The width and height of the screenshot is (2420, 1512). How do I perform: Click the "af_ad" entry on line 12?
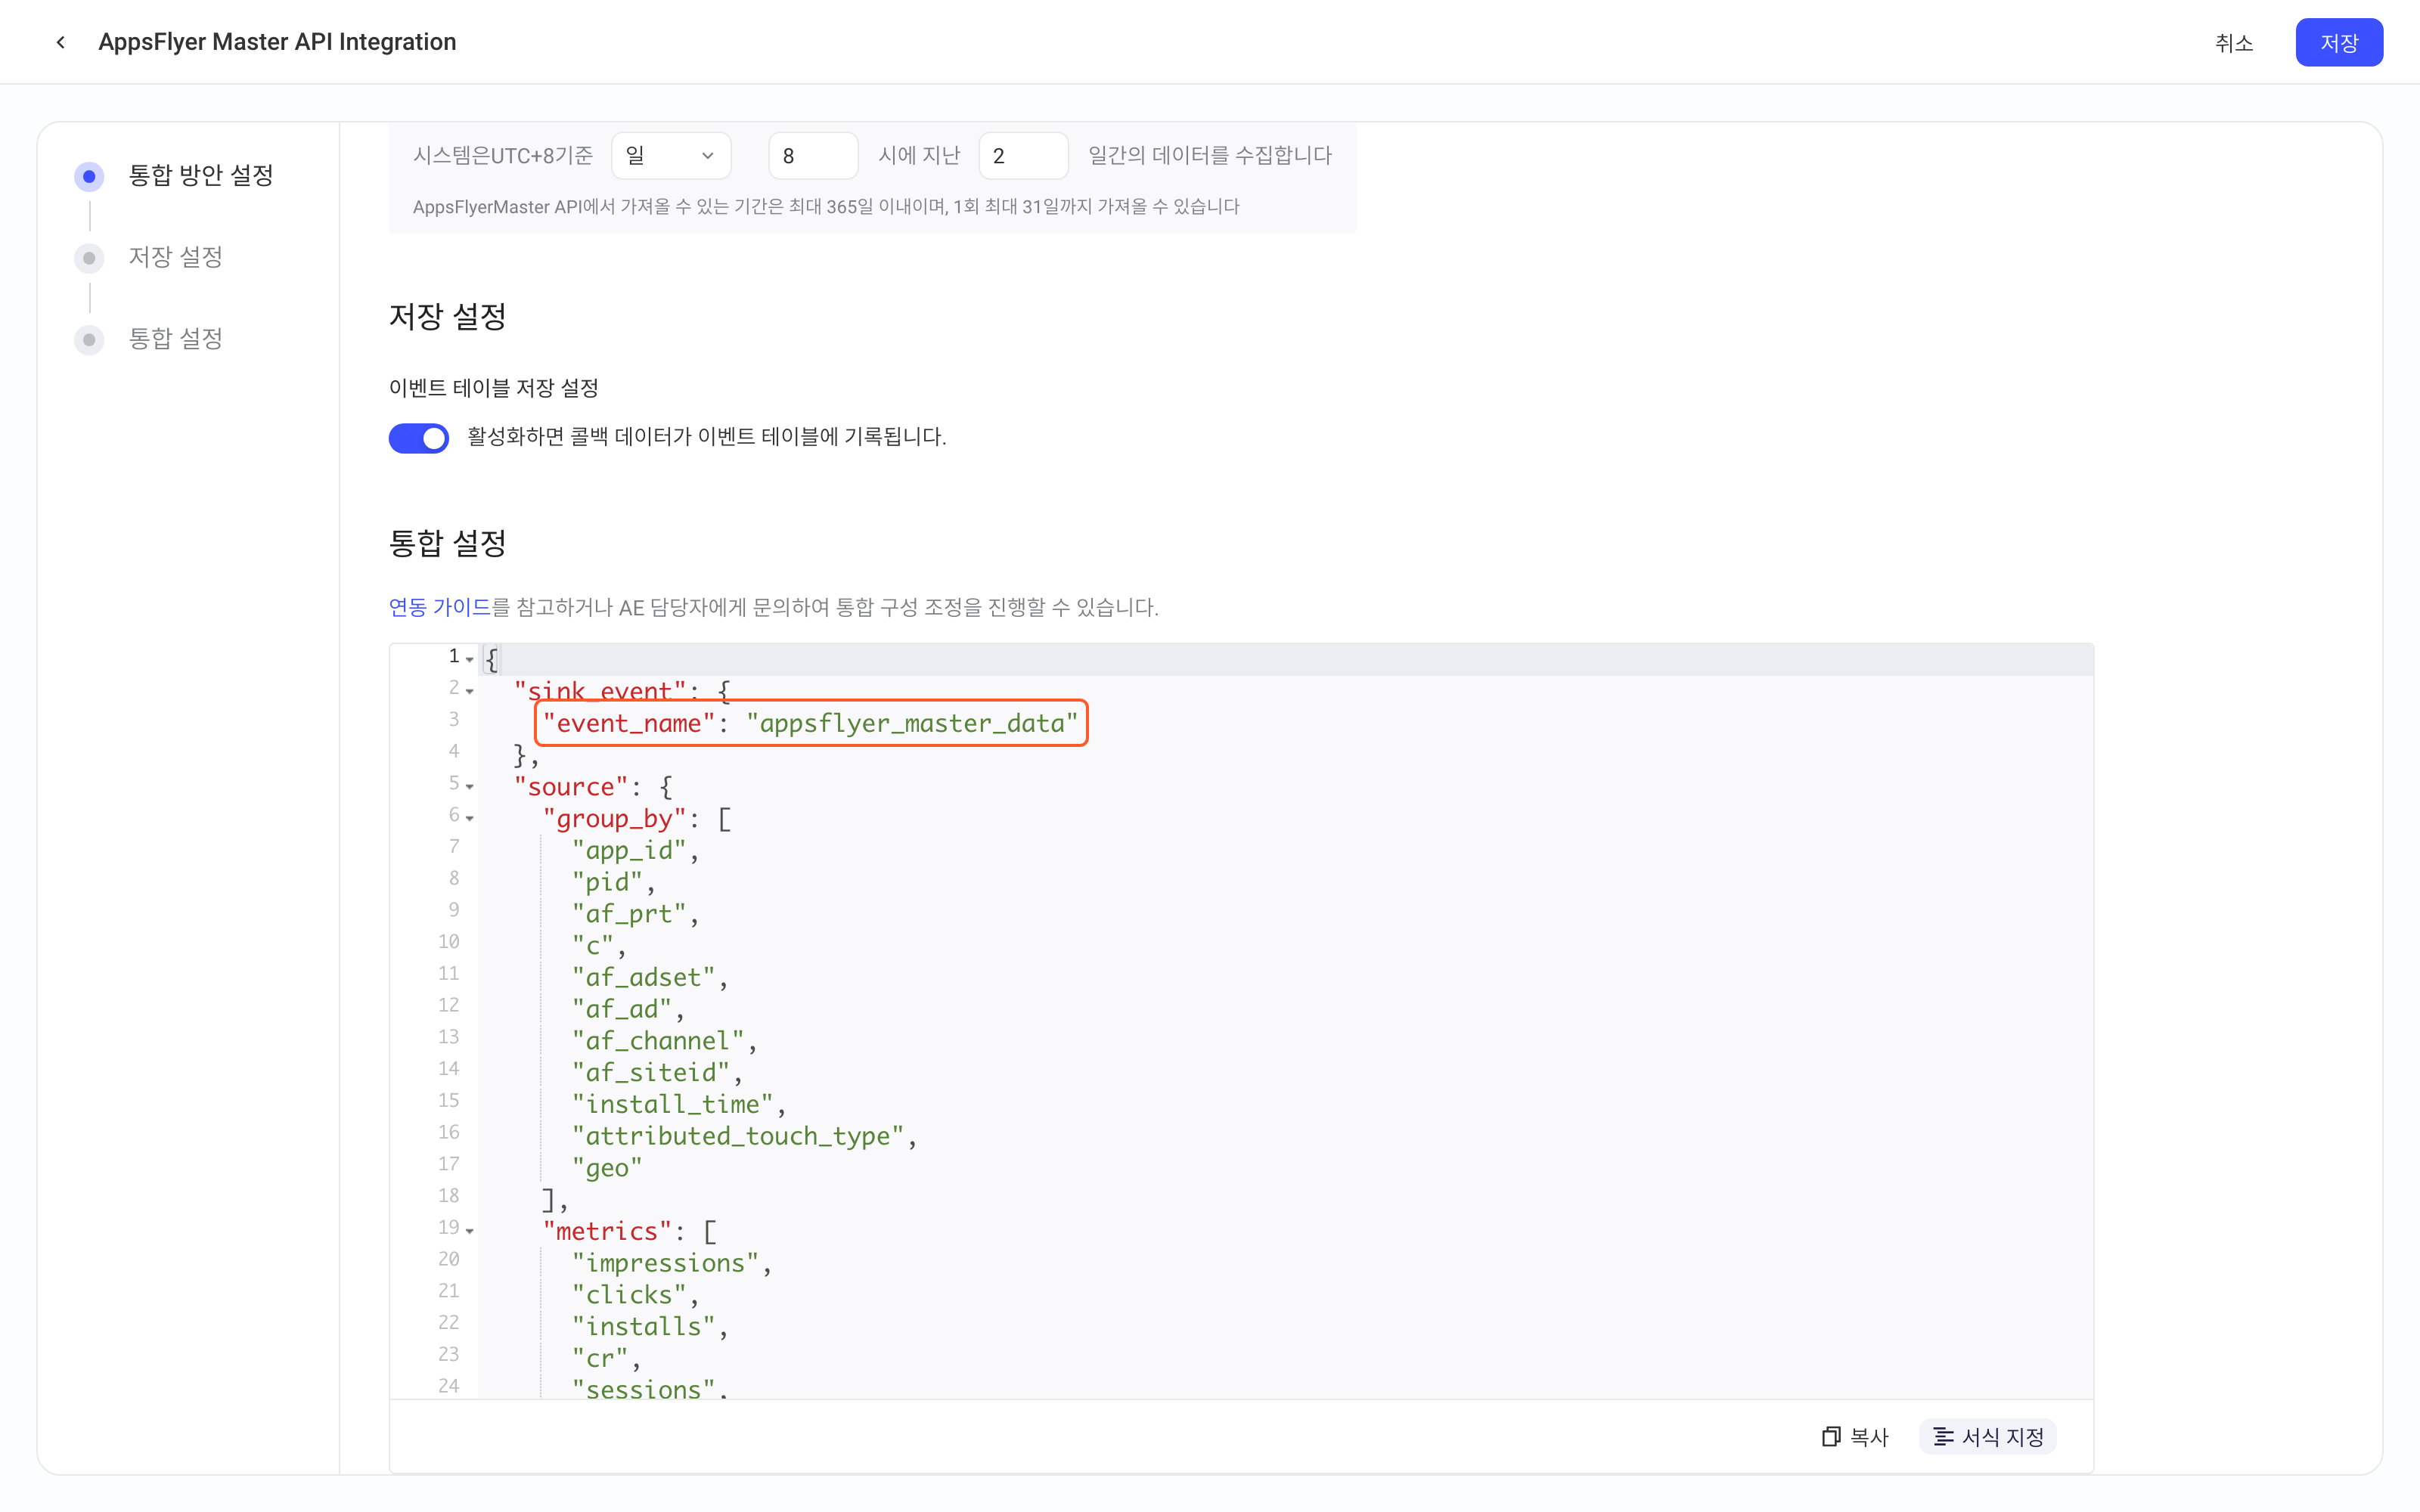(x=621, y=1009)
